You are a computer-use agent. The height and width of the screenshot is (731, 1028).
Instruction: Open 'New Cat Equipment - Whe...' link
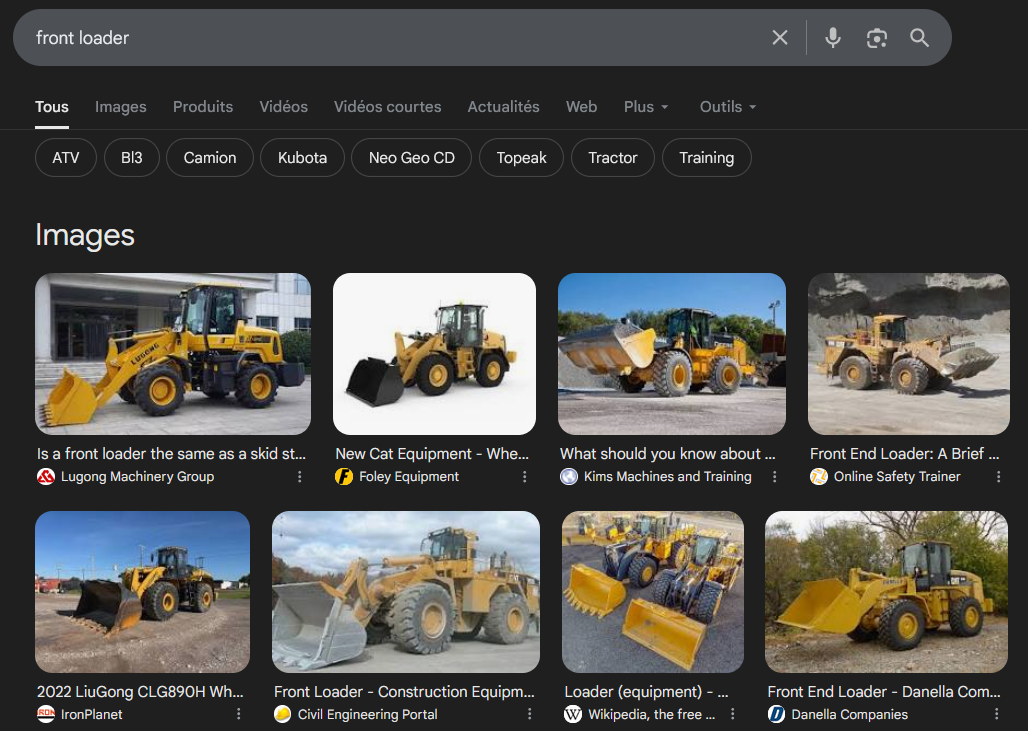pos(431,454)
